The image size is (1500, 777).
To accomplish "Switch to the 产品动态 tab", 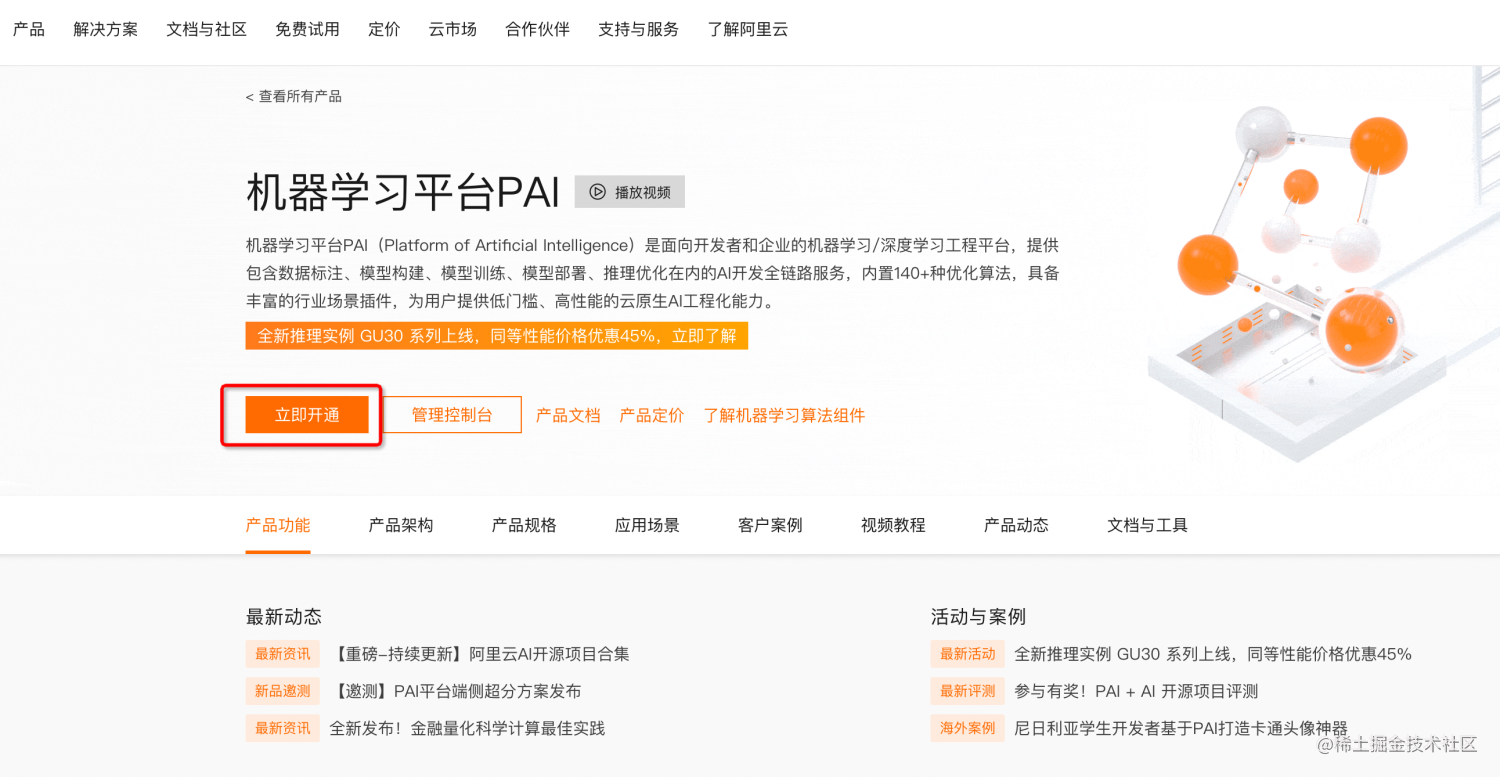I will [x=1016, y=525].
